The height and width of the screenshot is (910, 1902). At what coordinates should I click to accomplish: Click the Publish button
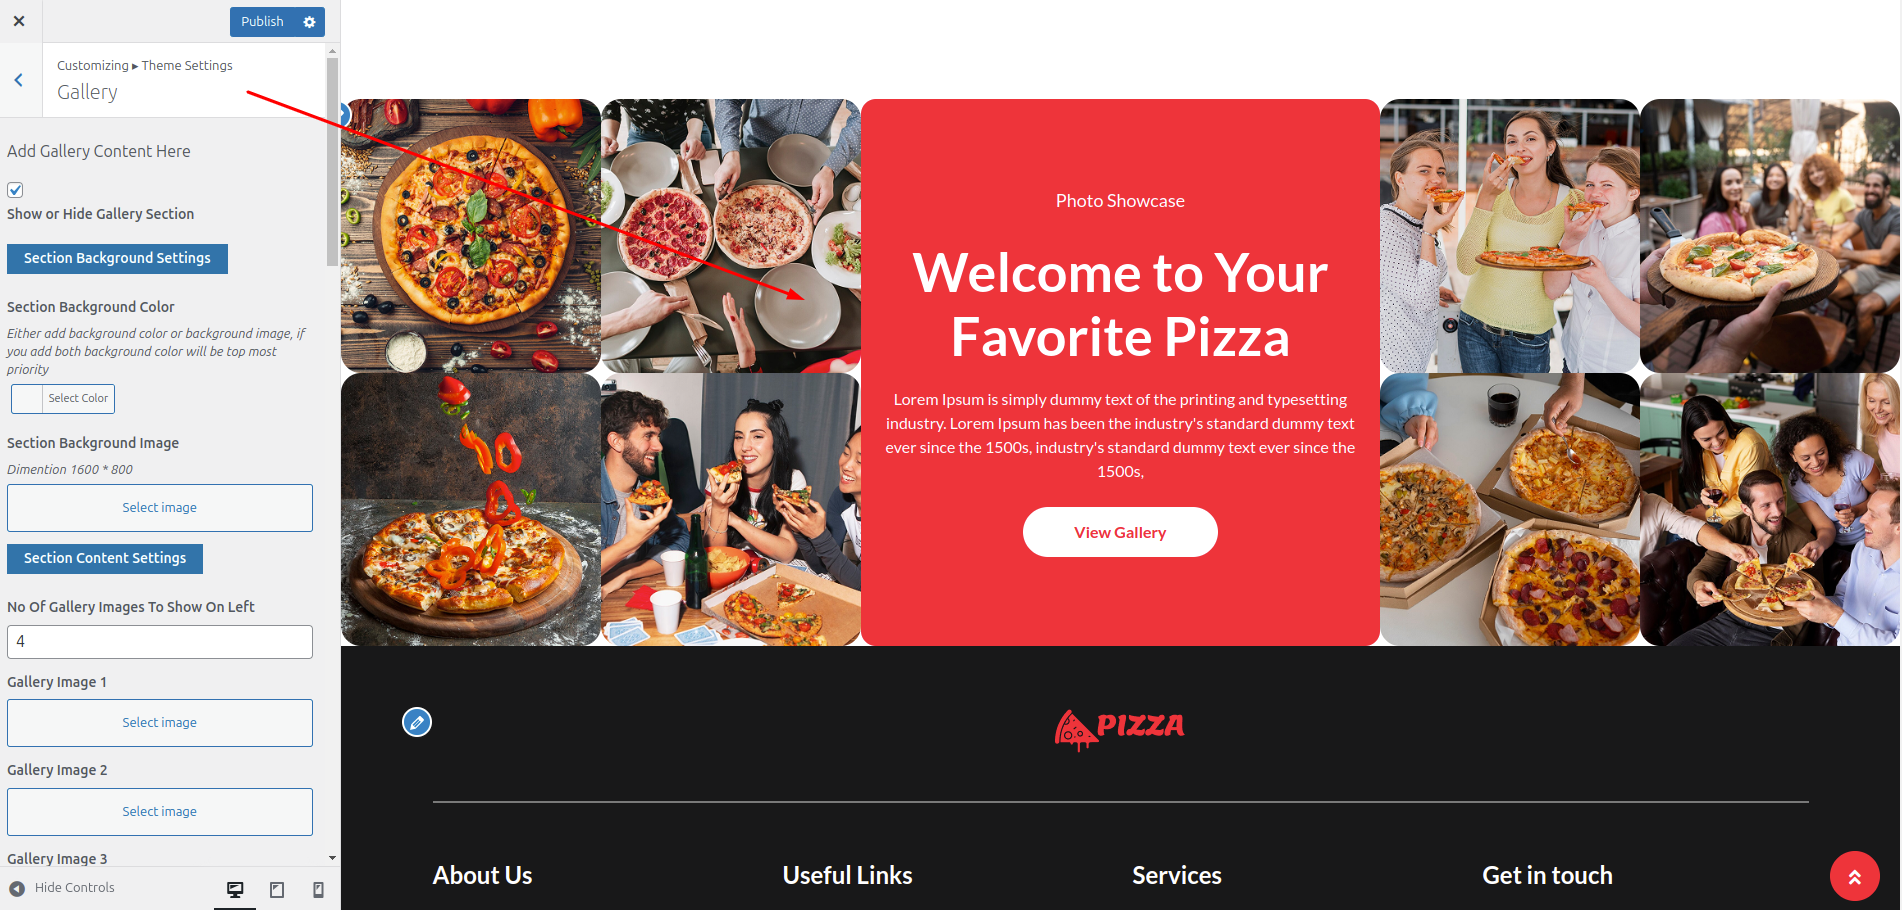coord(262,22)
